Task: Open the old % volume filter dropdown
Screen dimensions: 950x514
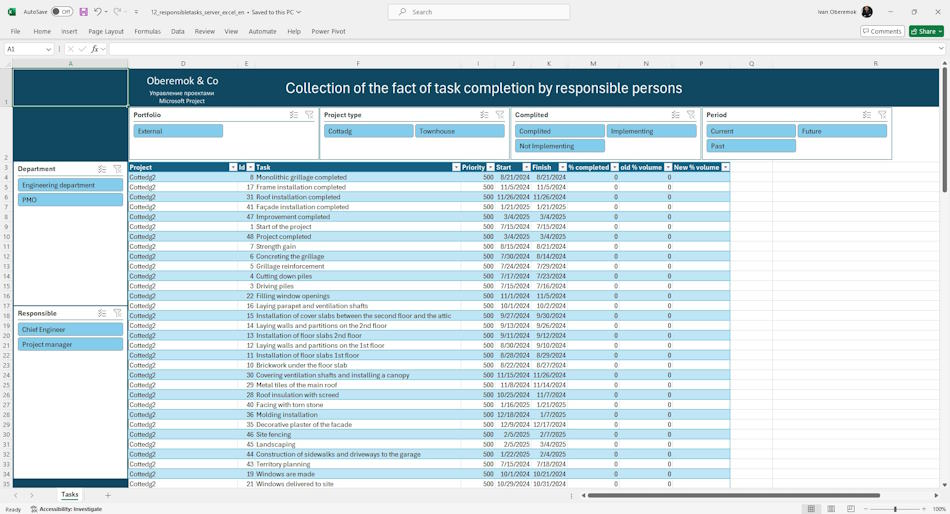Action: pyautogui.click(x=668, y=167)
